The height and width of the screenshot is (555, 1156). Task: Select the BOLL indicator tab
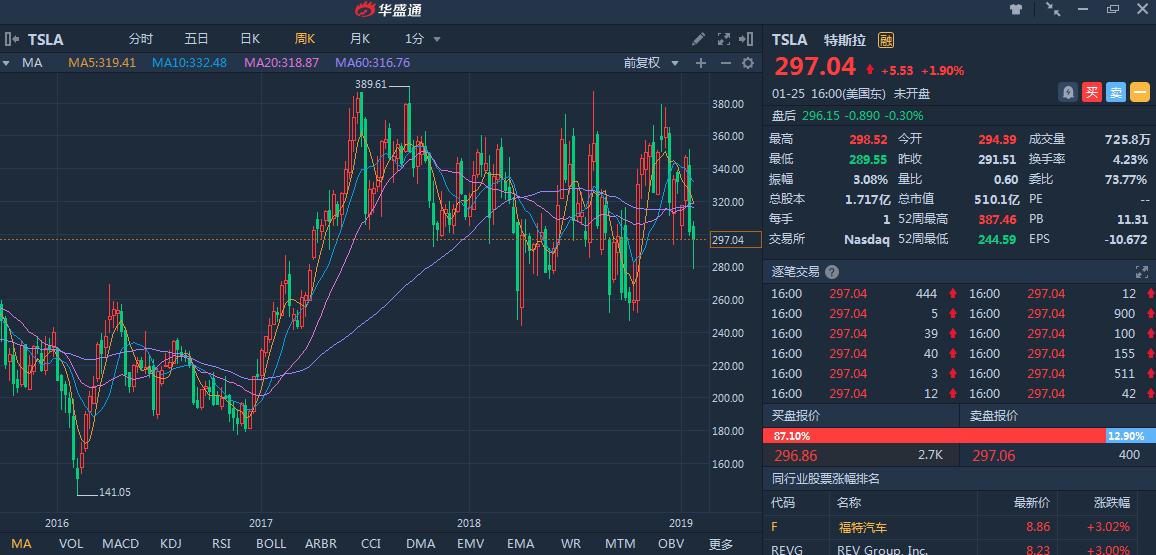point(271,544)
